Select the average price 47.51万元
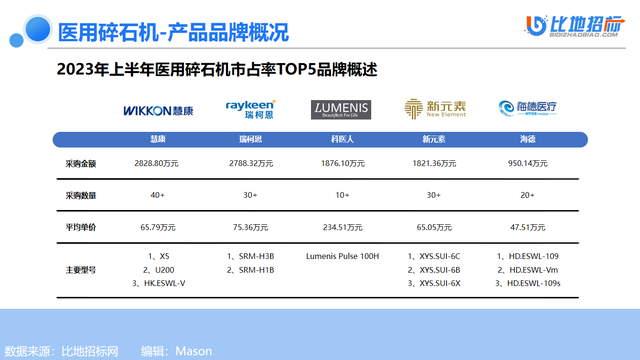 [x=527, y=227]
